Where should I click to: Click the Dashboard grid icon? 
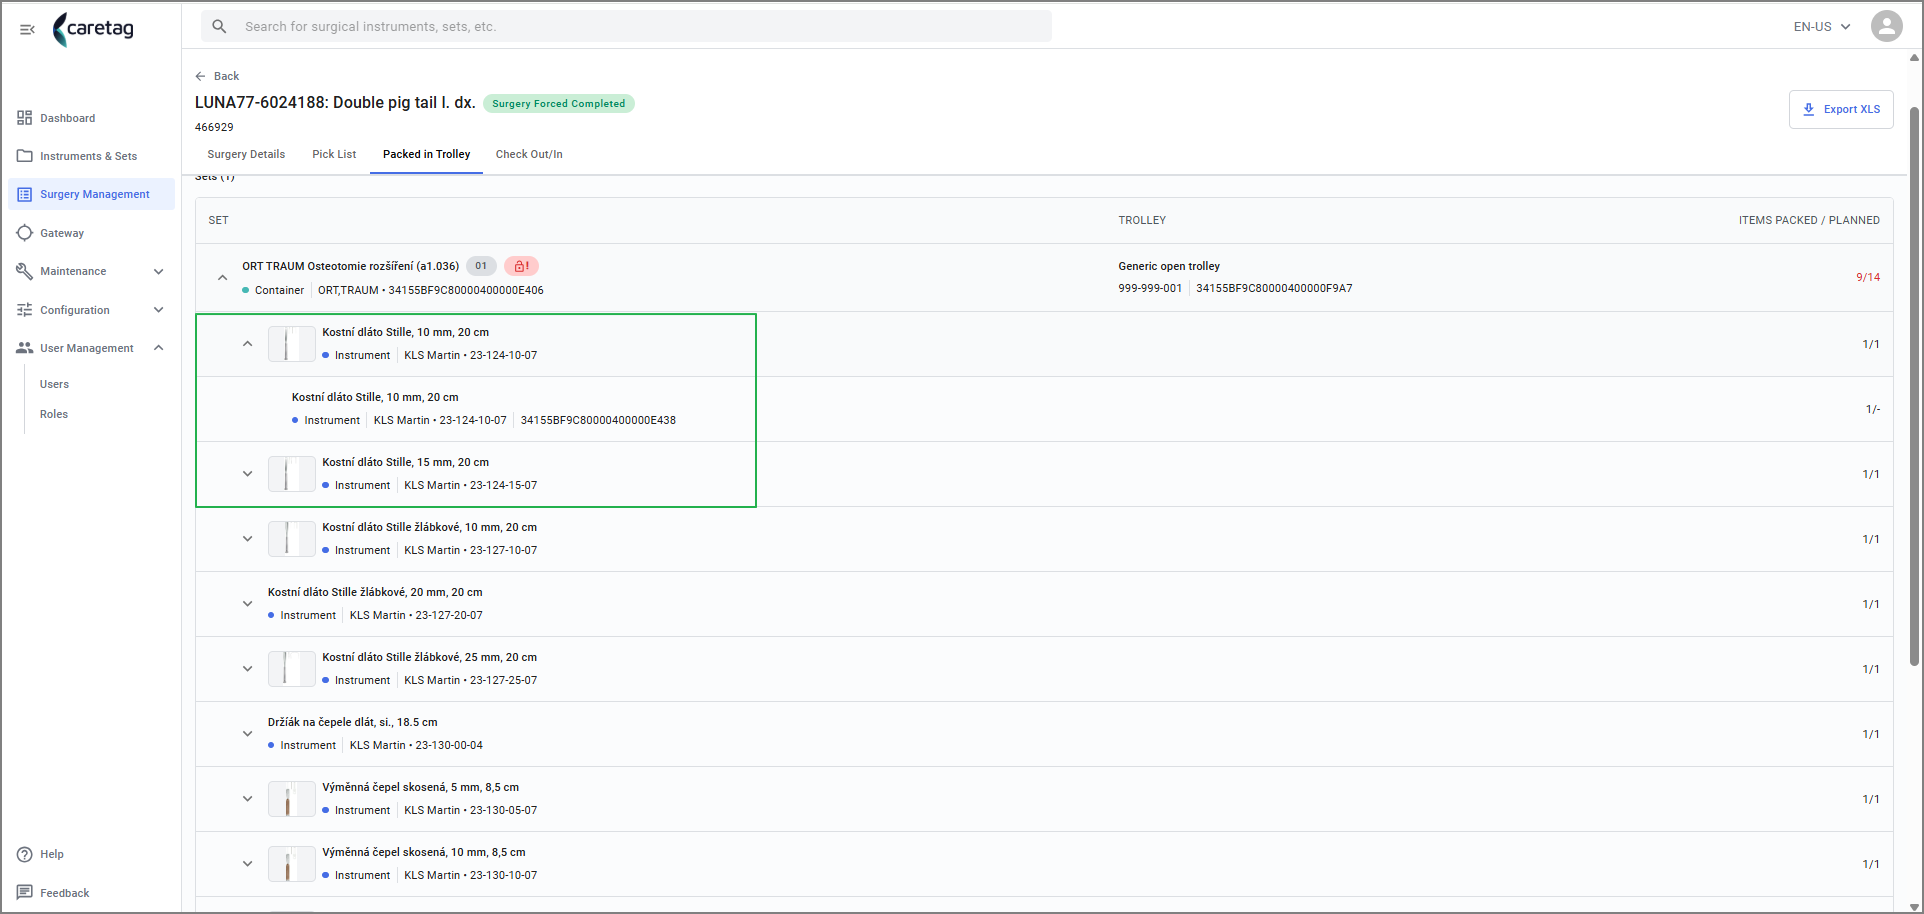pyautogui.click(x=25, y=118)
